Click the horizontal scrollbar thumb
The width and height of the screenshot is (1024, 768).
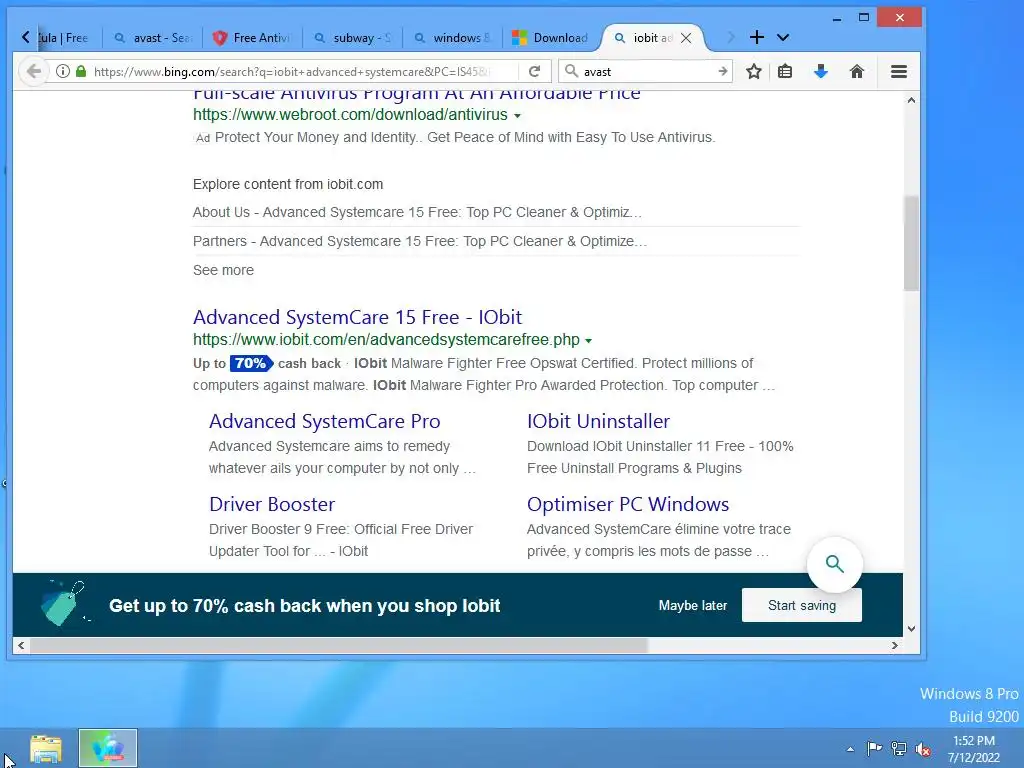[338, 645]
